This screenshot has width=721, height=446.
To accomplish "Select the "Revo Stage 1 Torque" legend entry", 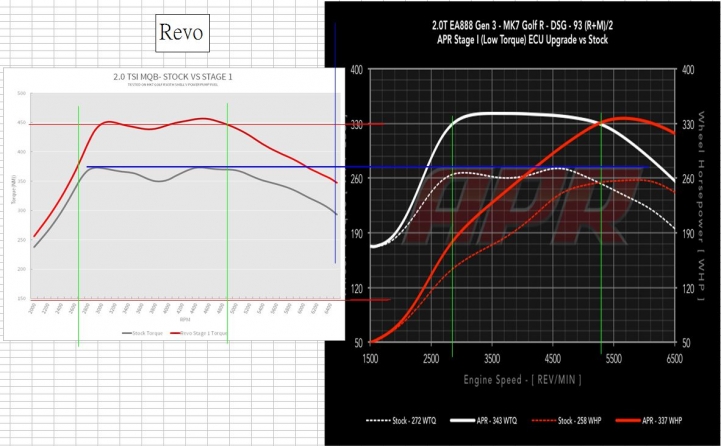I will tap(199, 333).
